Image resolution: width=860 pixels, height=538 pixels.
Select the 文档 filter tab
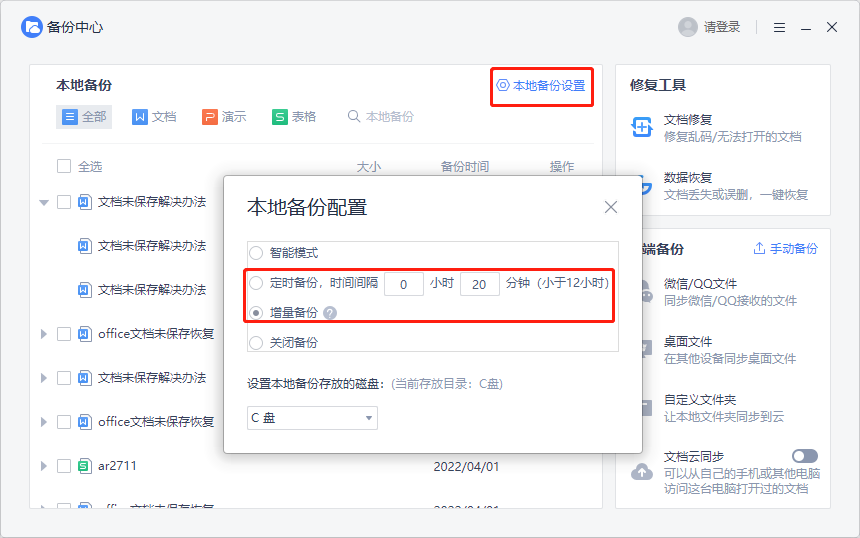tap(154, 117)
